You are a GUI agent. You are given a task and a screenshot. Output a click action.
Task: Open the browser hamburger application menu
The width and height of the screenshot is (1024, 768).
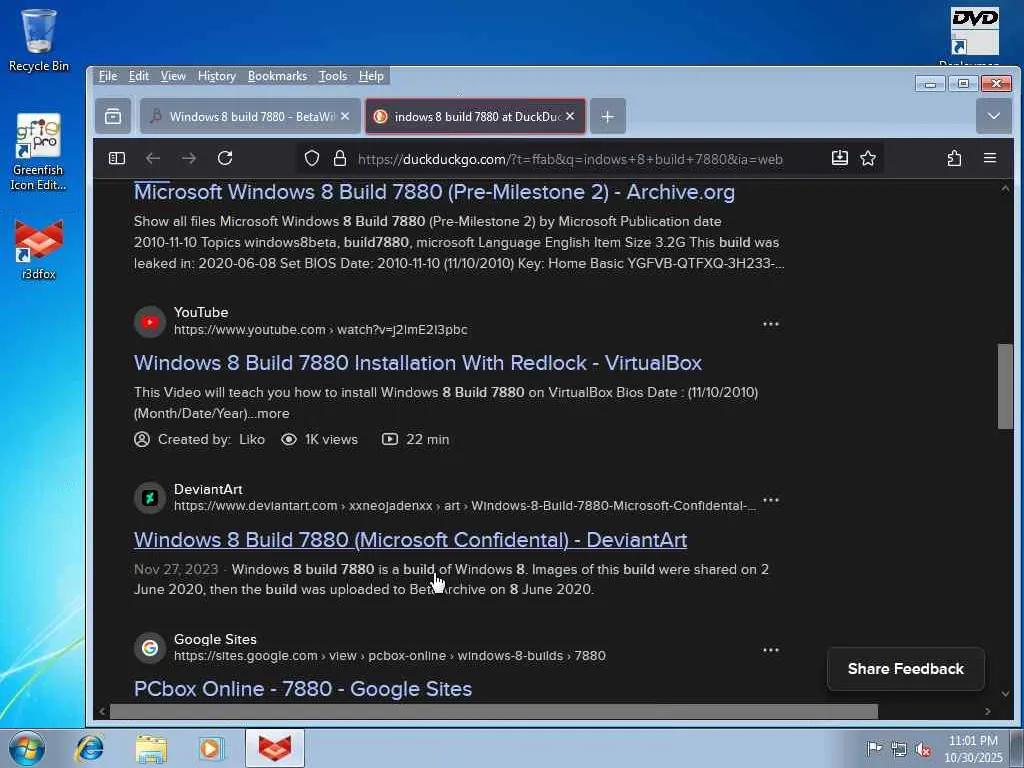coord(990,158)
